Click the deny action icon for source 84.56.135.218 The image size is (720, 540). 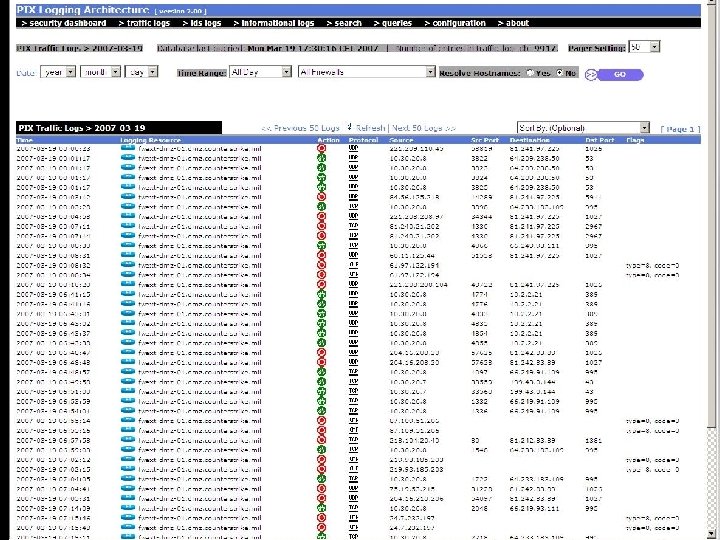(321, 197)
